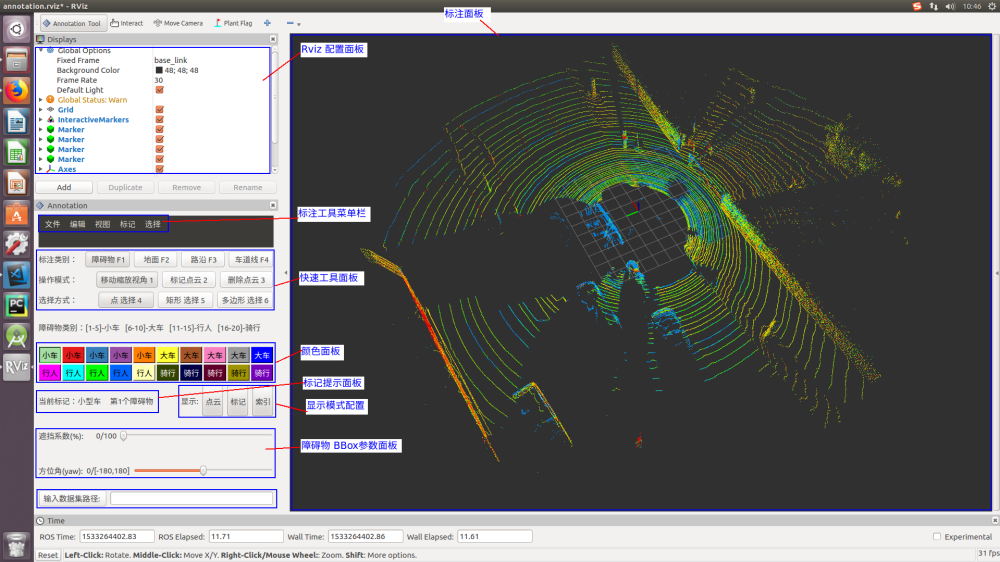
Task: Choose the 矩形 选择 5 button
Action: click(185, 300)
